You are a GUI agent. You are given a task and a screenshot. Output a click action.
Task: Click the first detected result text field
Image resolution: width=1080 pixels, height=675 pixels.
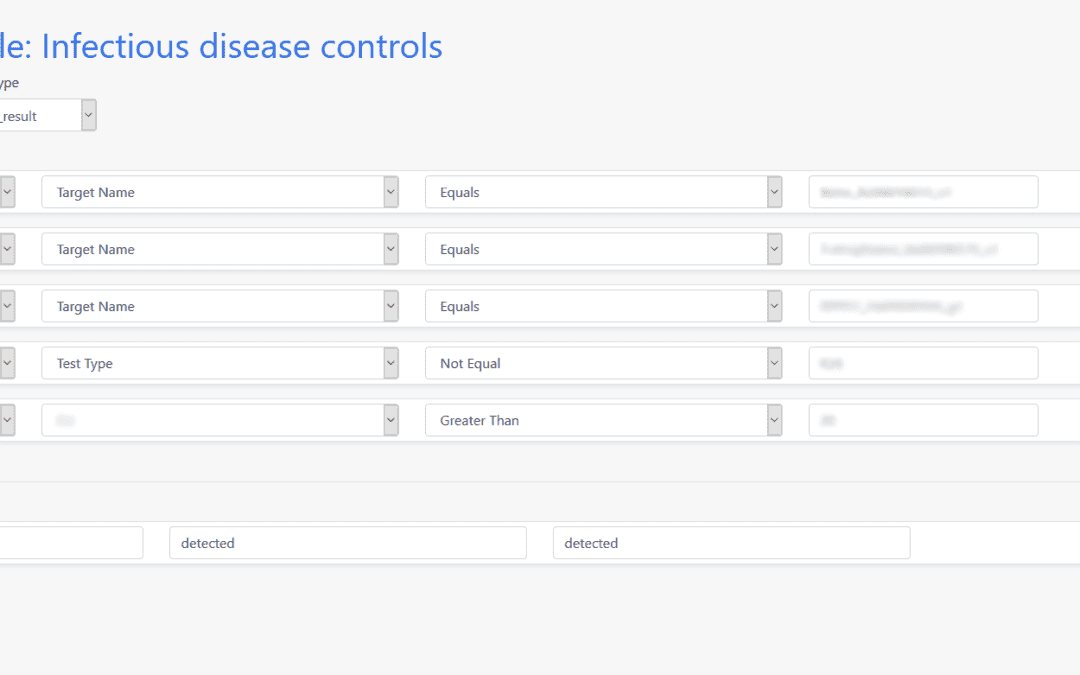[347, 542]
